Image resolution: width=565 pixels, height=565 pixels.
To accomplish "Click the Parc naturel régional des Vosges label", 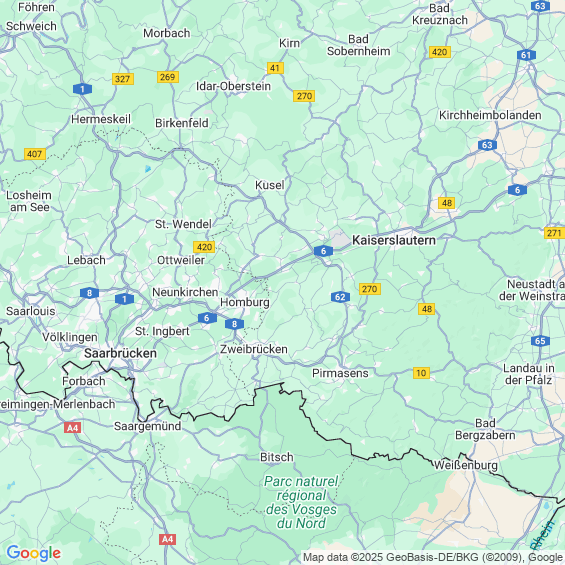I will [x=301, y=502].
